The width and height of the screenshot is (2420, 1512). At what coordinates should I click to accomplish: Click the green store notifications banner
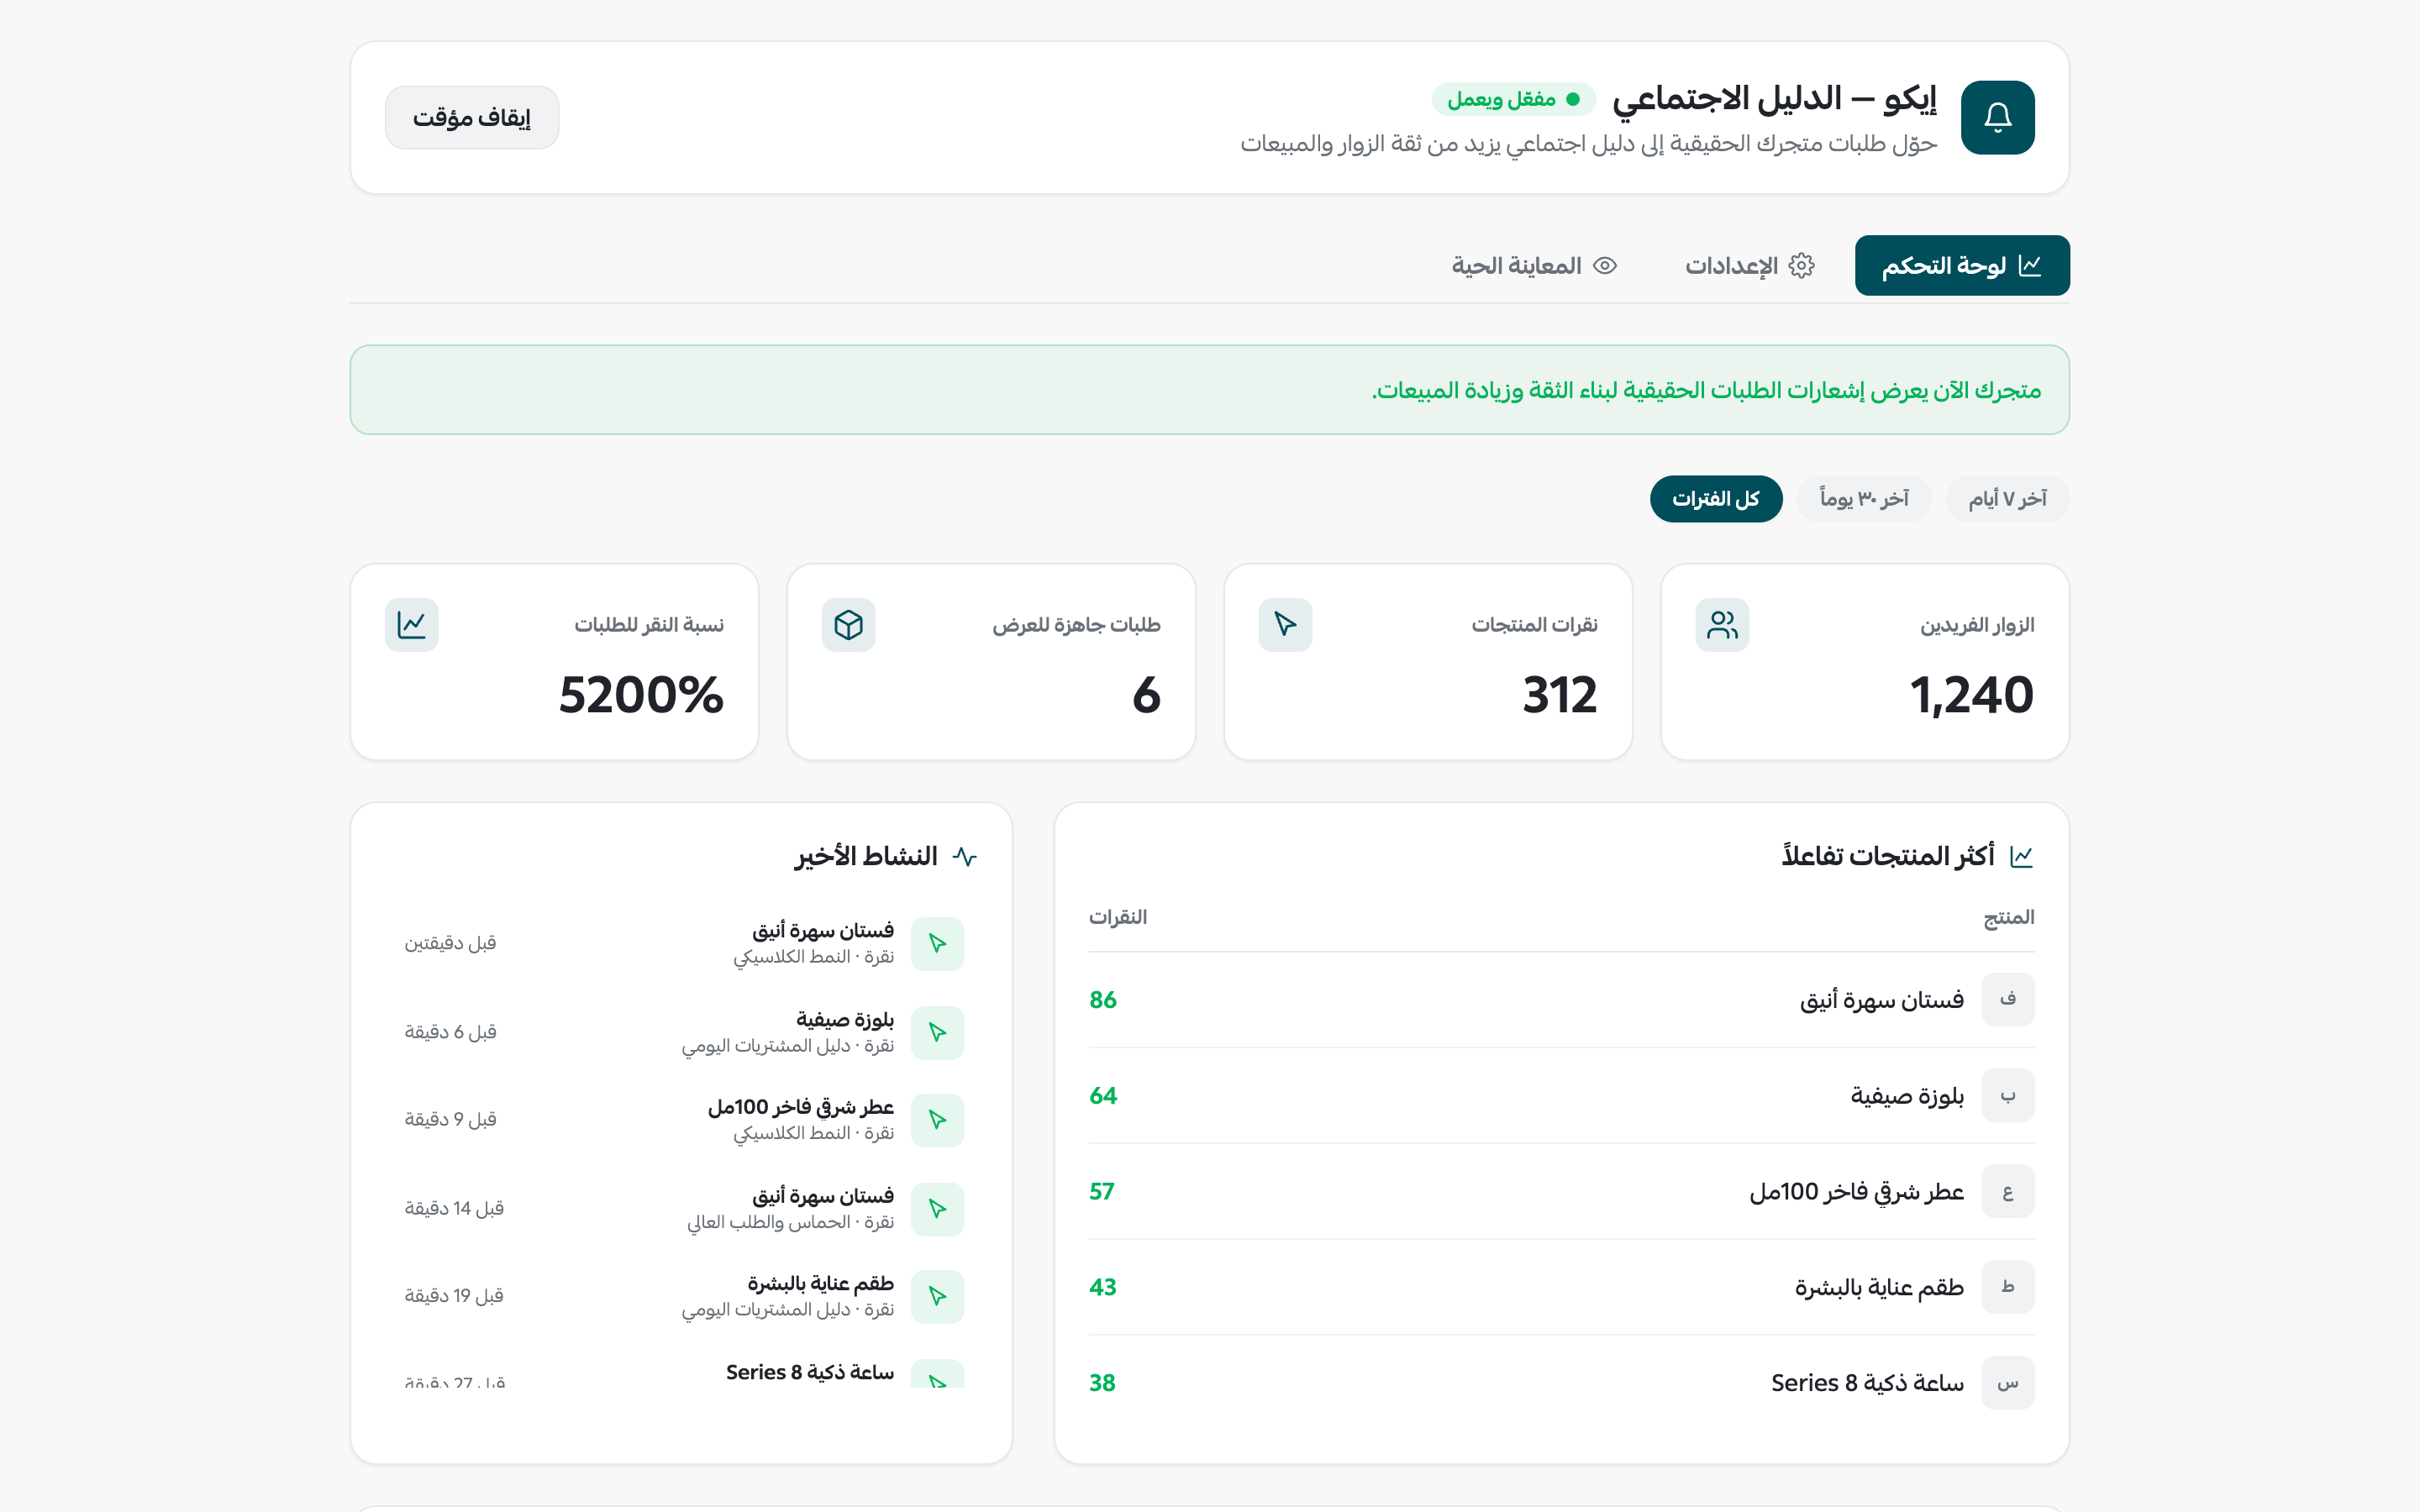pos(1209,390)
